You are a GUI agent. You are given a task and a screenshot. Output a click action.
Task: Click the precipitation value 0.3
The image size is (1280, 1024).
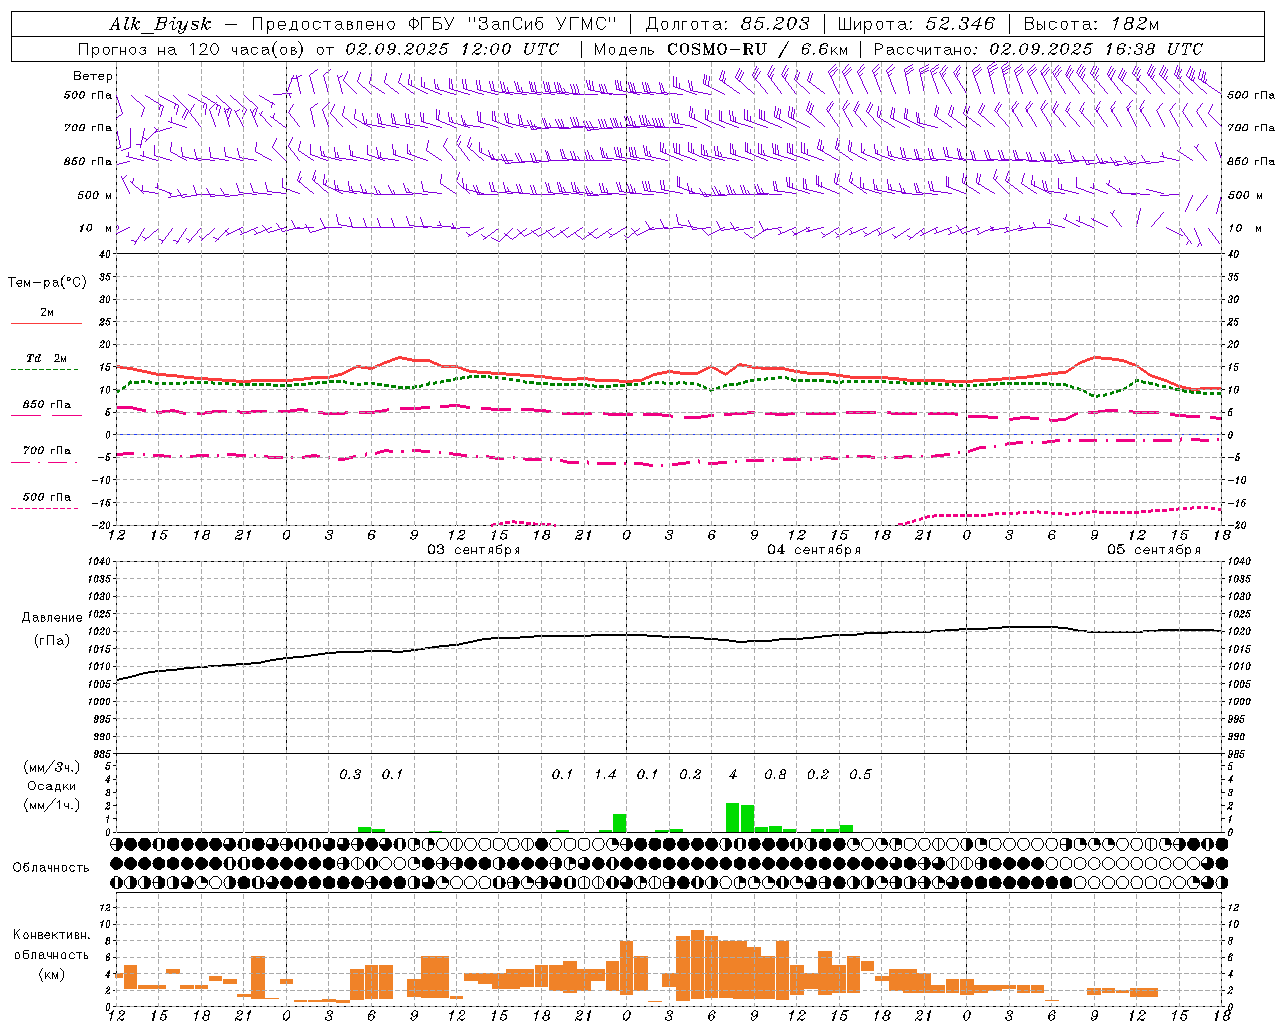(350, 775)
